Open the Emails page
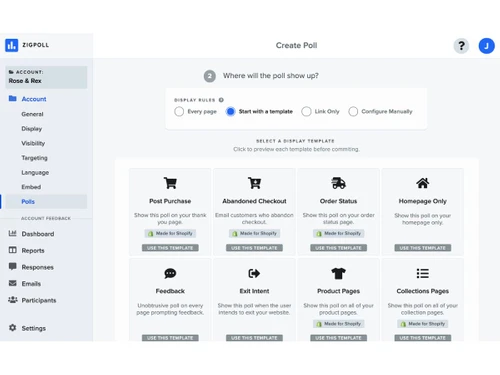The height and width of the screenshot is (375, 500). click(x=31, y=284)
